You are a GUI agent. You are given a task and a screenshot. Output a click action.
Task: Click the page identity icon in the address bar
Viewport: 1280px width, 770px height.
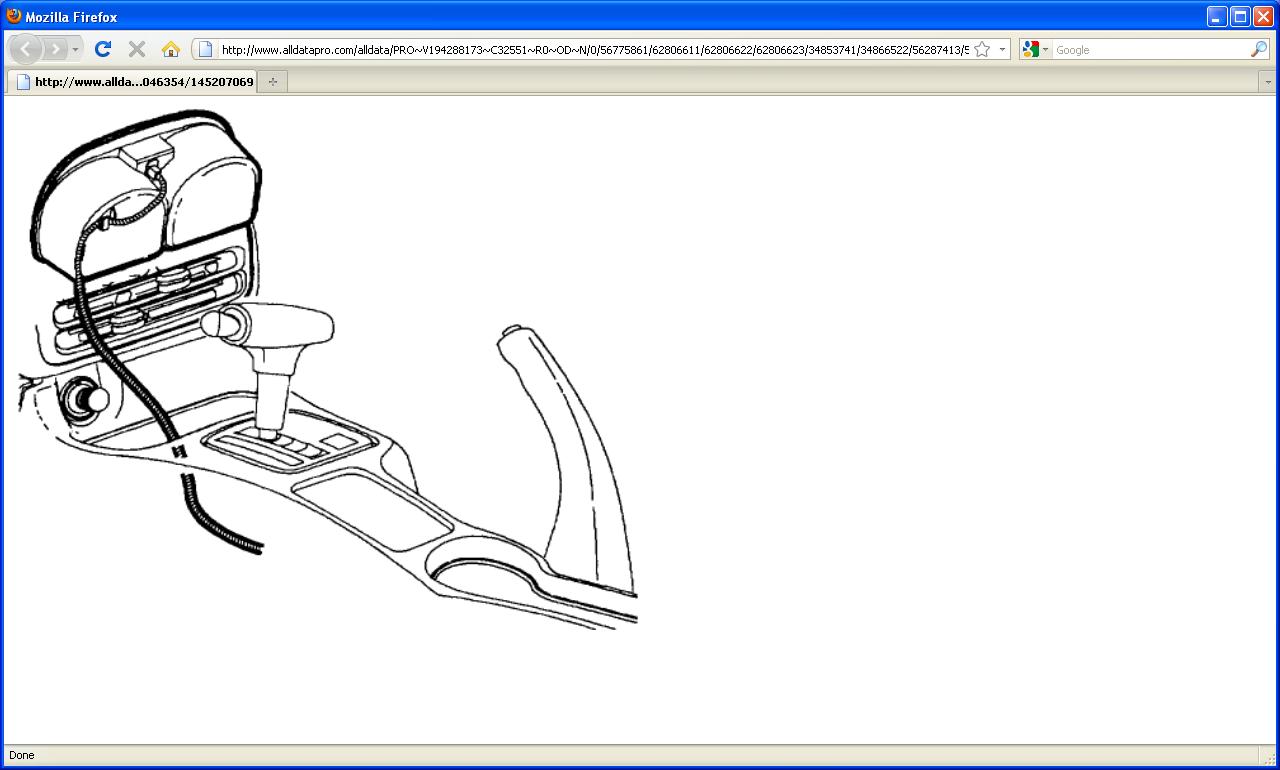coord(206,49)
